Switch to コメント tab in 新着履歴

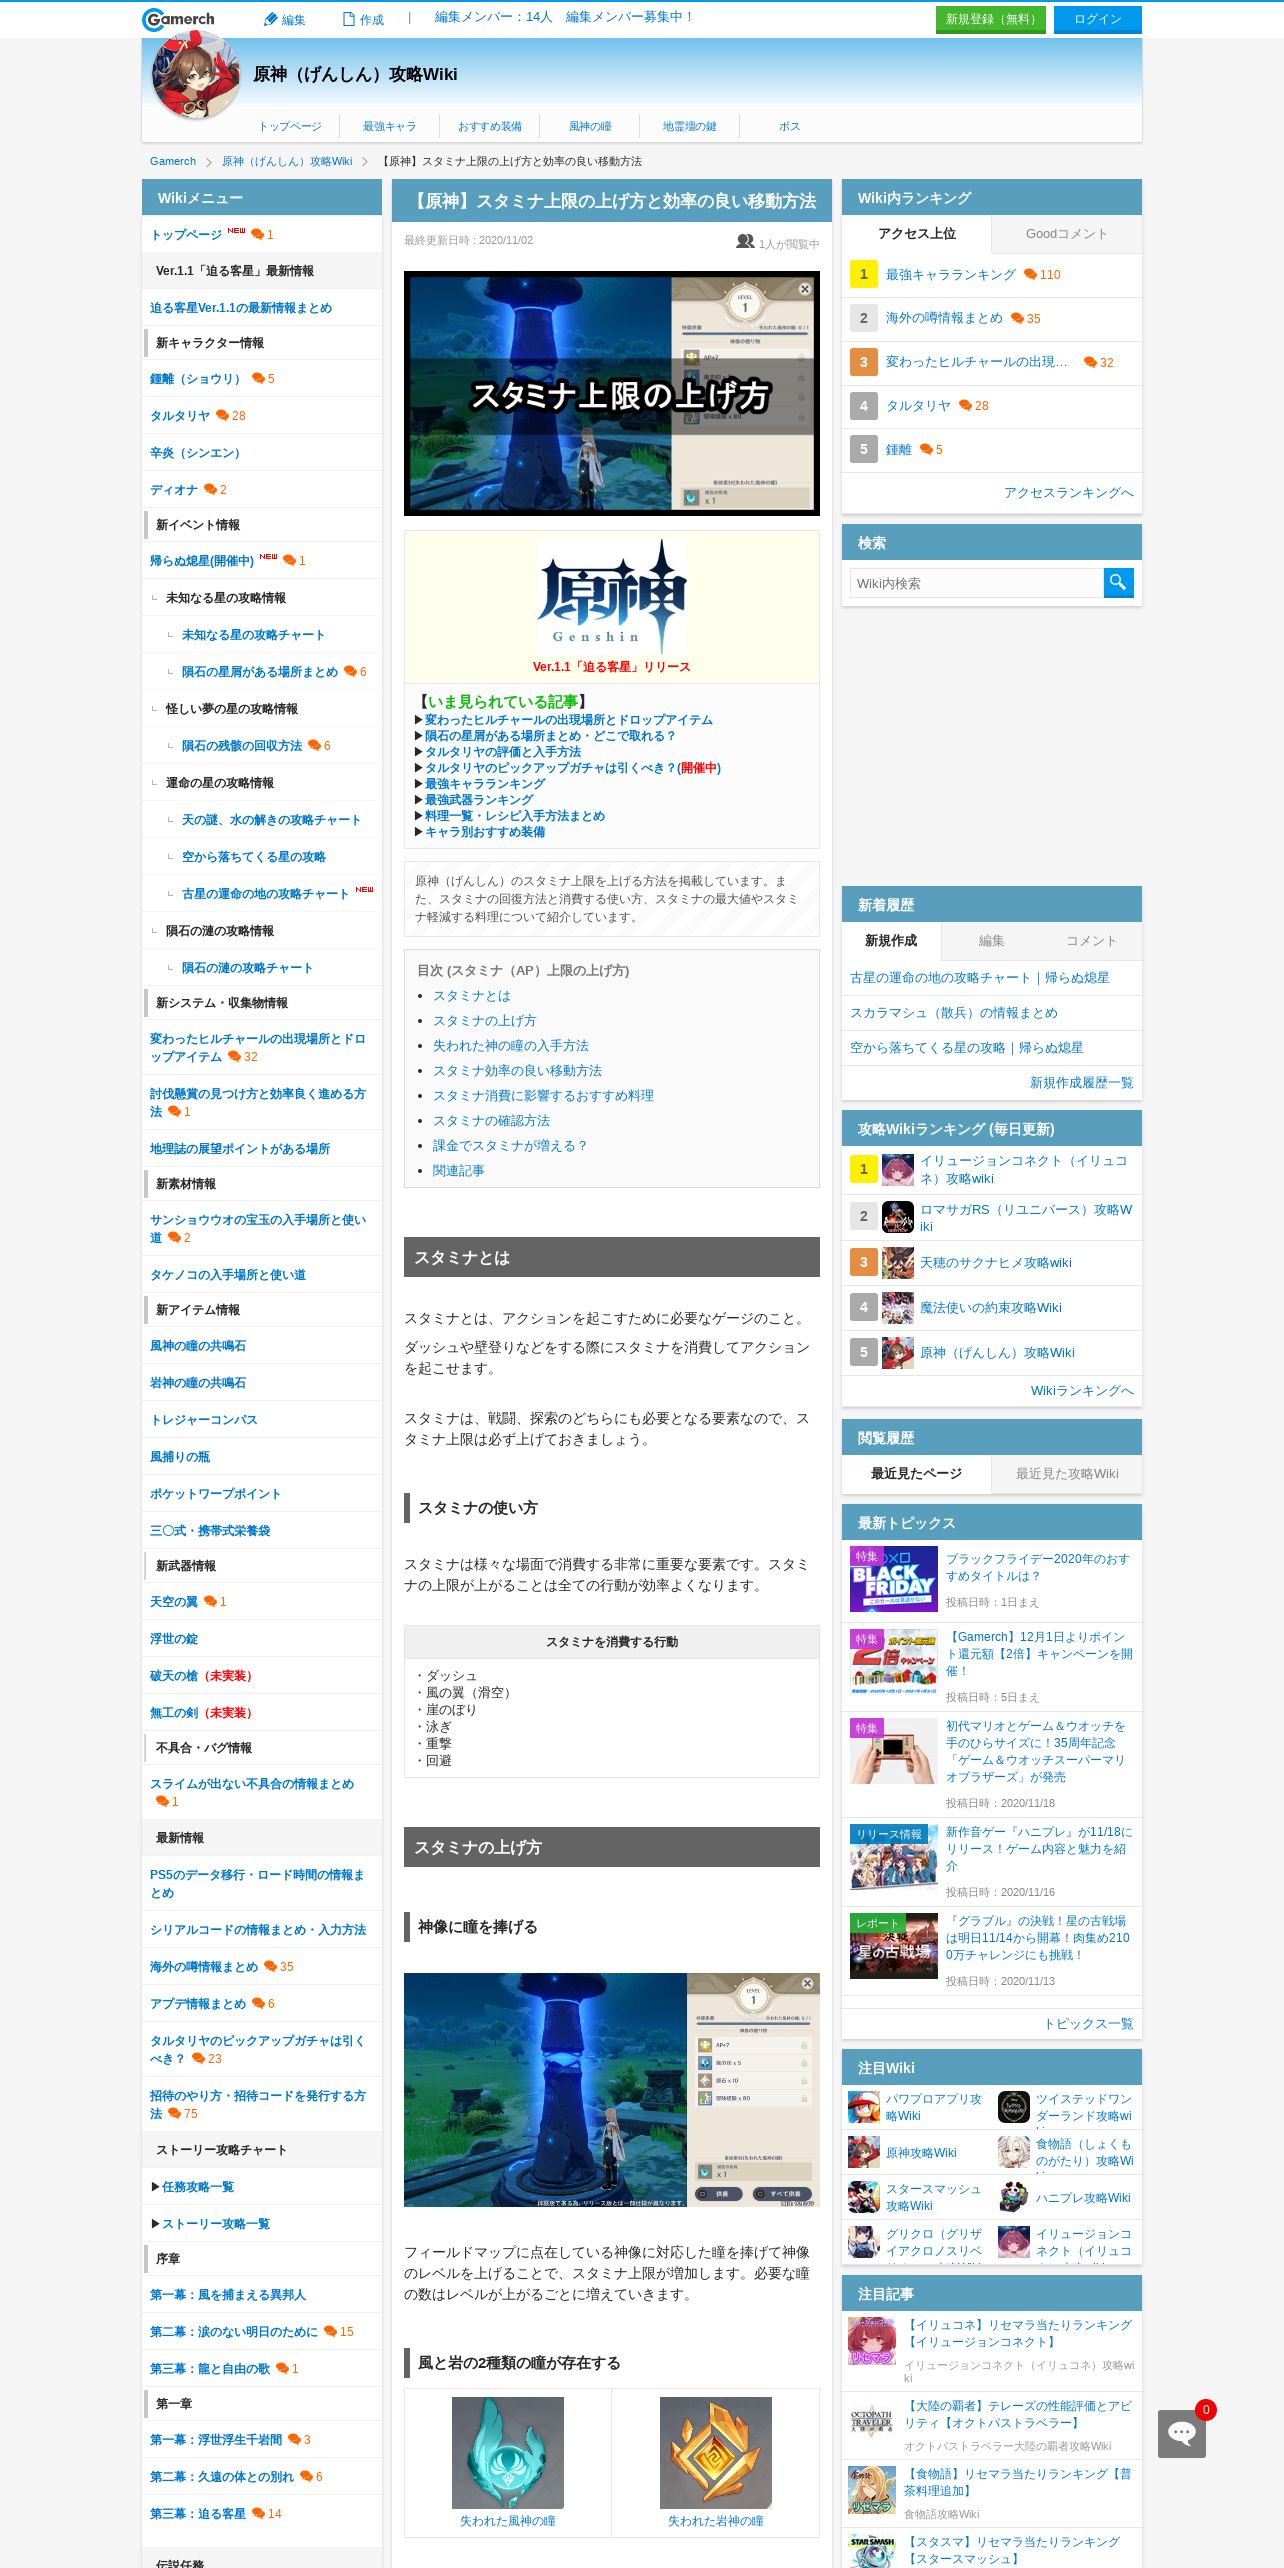click(x=1091, y=941)
